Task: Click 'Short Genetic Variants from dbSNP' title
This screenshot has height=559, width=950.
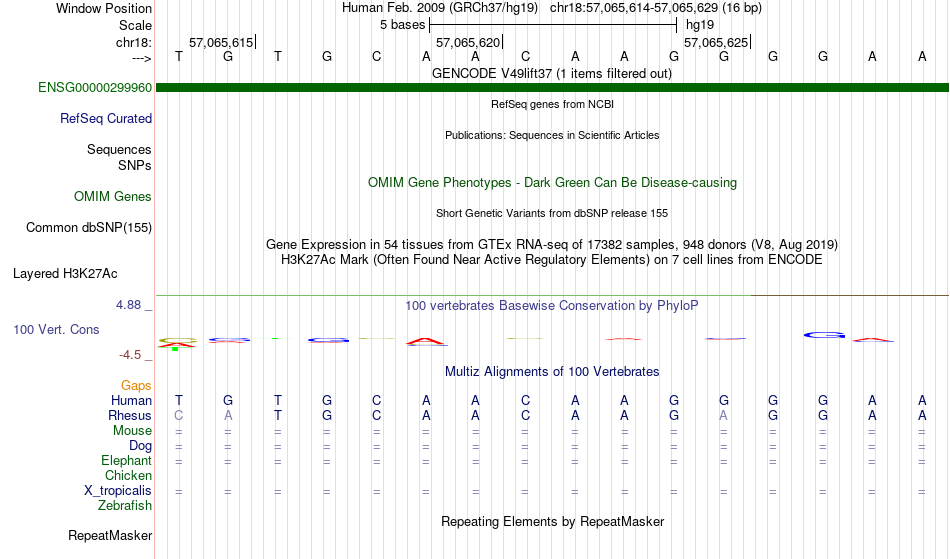Action: [x=552, y=213]
